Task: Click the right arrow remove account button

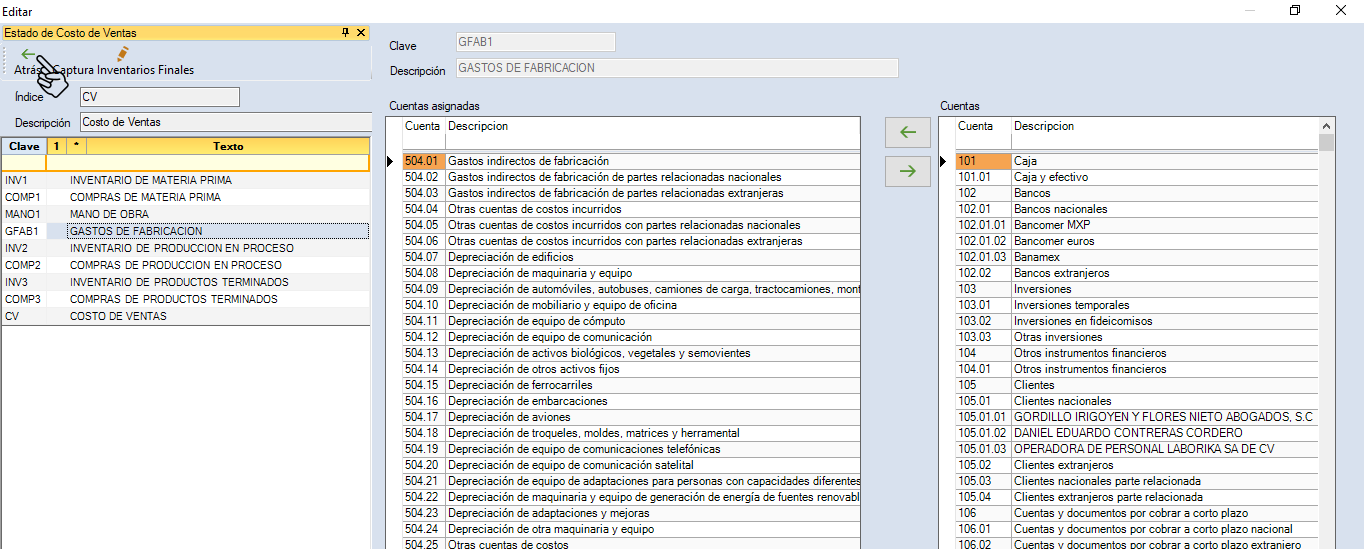Action: pos(908,171)
